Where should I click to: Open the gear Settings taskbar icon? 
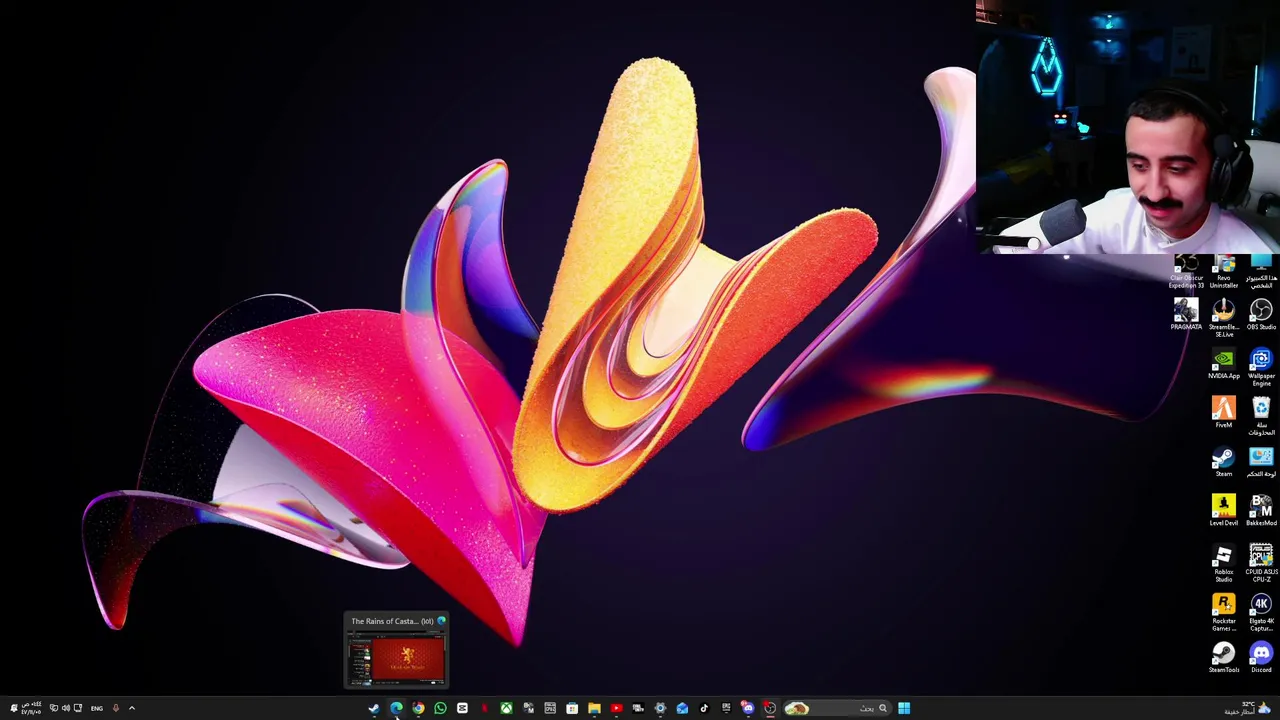coord(660,708)
